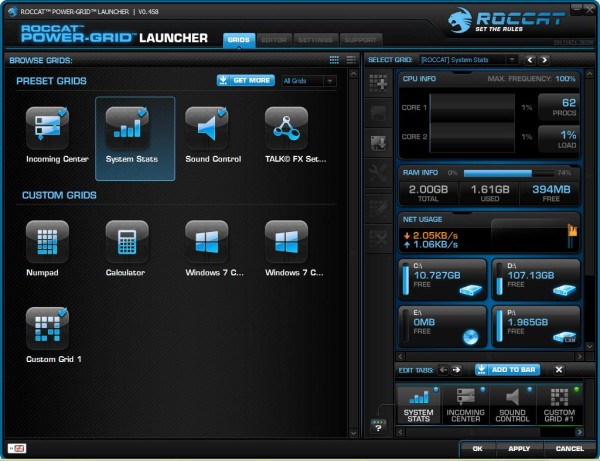Viewport: 600px width, 461px height.
Task: Click the Add to Bar button
Action: click(x=507, y=370)
